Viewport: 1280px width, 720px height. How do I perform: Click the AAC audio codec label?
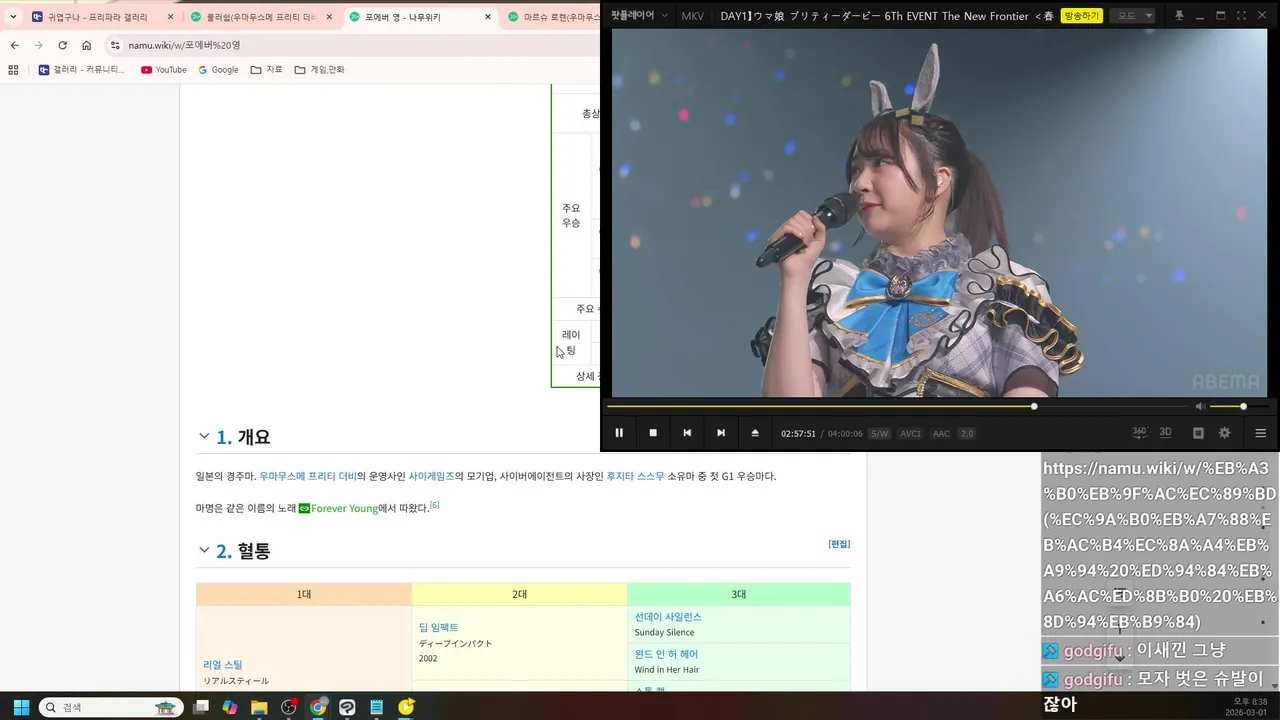[941, 434]
